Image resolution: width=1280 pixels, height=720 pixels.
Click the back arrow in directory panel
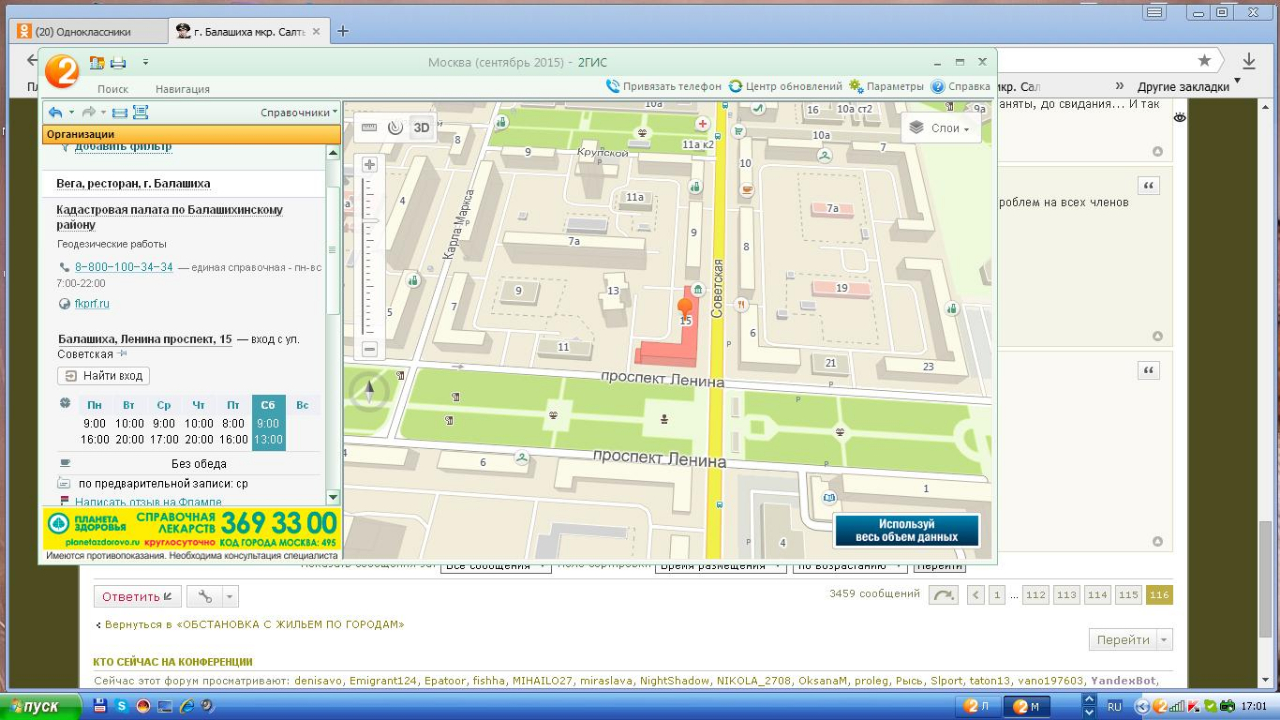click(x=56, y=113)
